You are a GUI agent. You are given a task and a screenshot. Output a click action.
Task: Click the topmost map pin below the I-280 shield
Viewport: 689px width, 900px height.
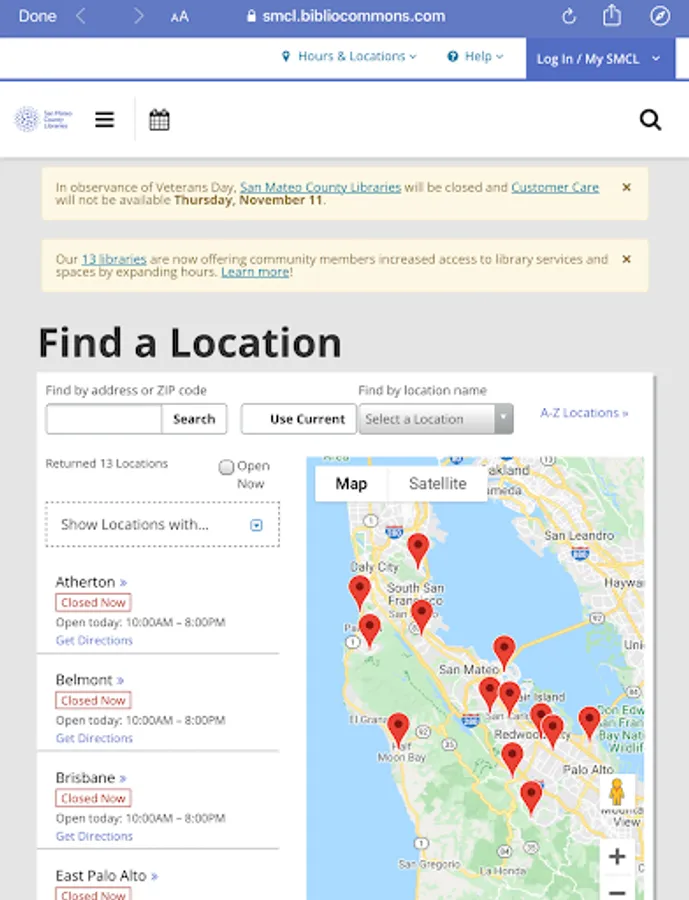click(x=418, y=550)
